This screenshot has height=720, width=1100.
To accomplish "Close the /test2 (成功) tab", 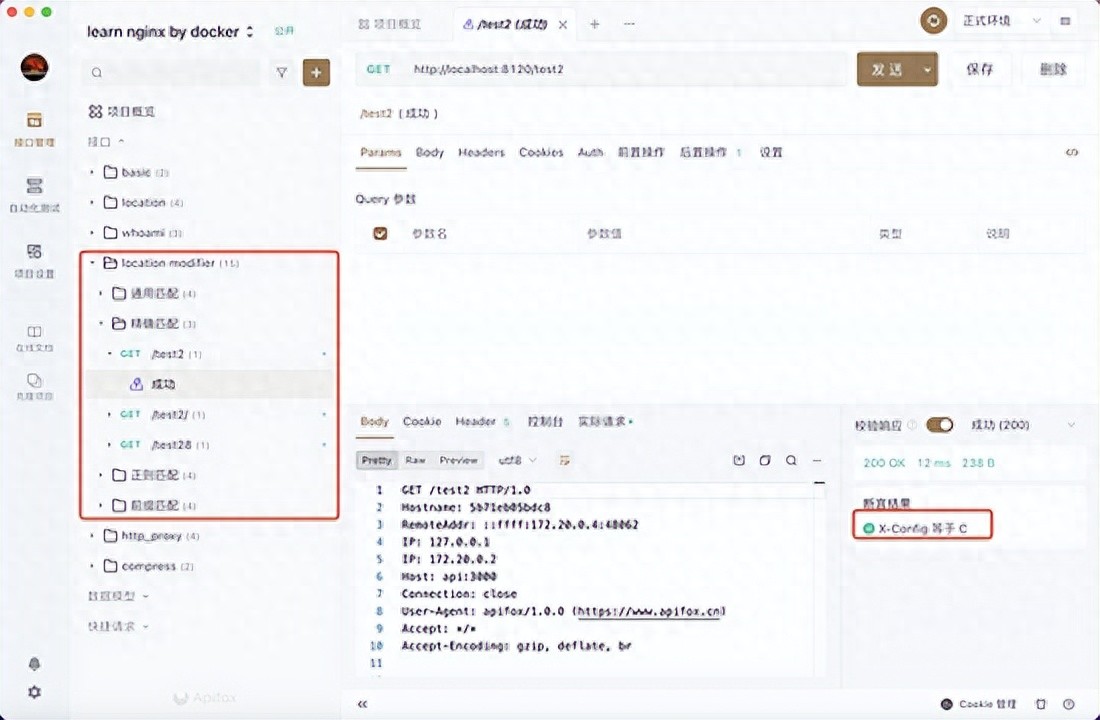I will pos(563,25).
